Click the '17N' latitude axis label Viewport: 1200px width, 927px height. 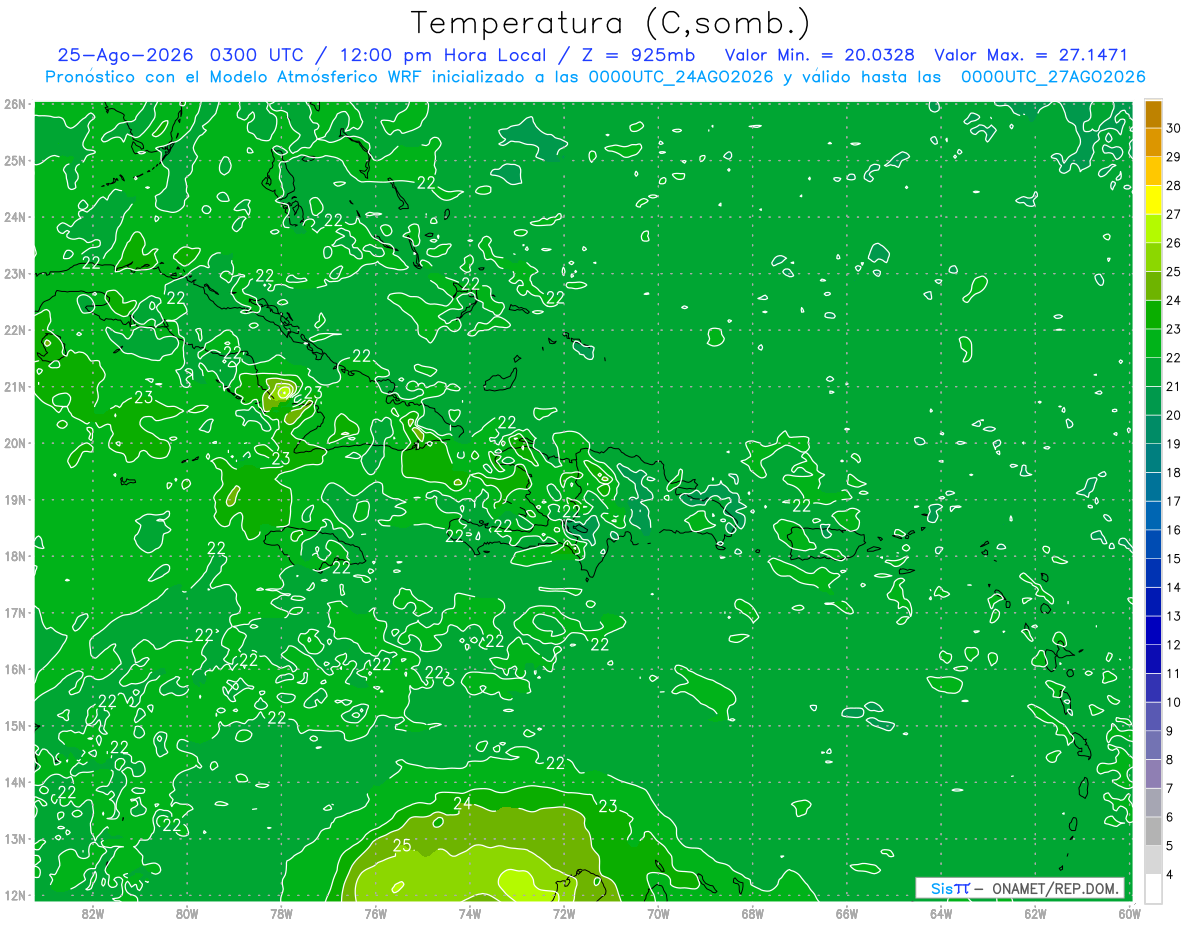(14, 612)
